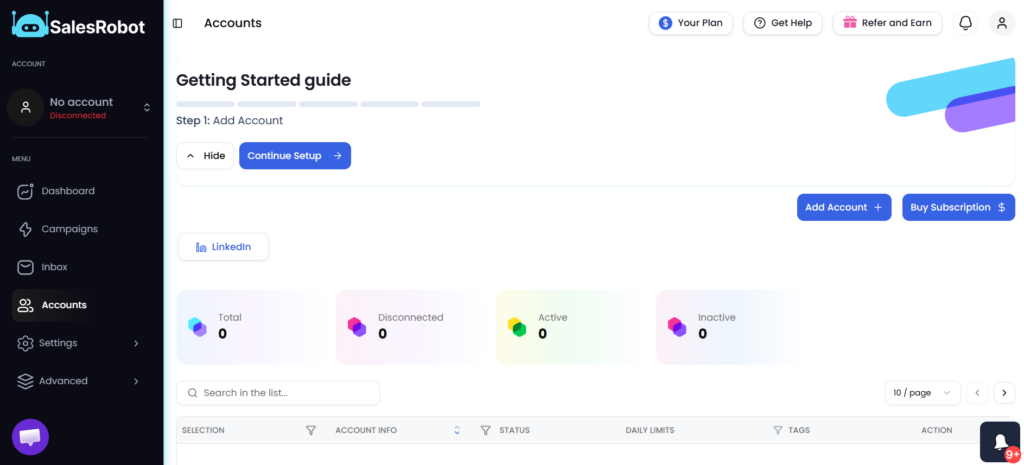Click the Dashboard chart icon

pyautogui.click(x=25, y=191)
